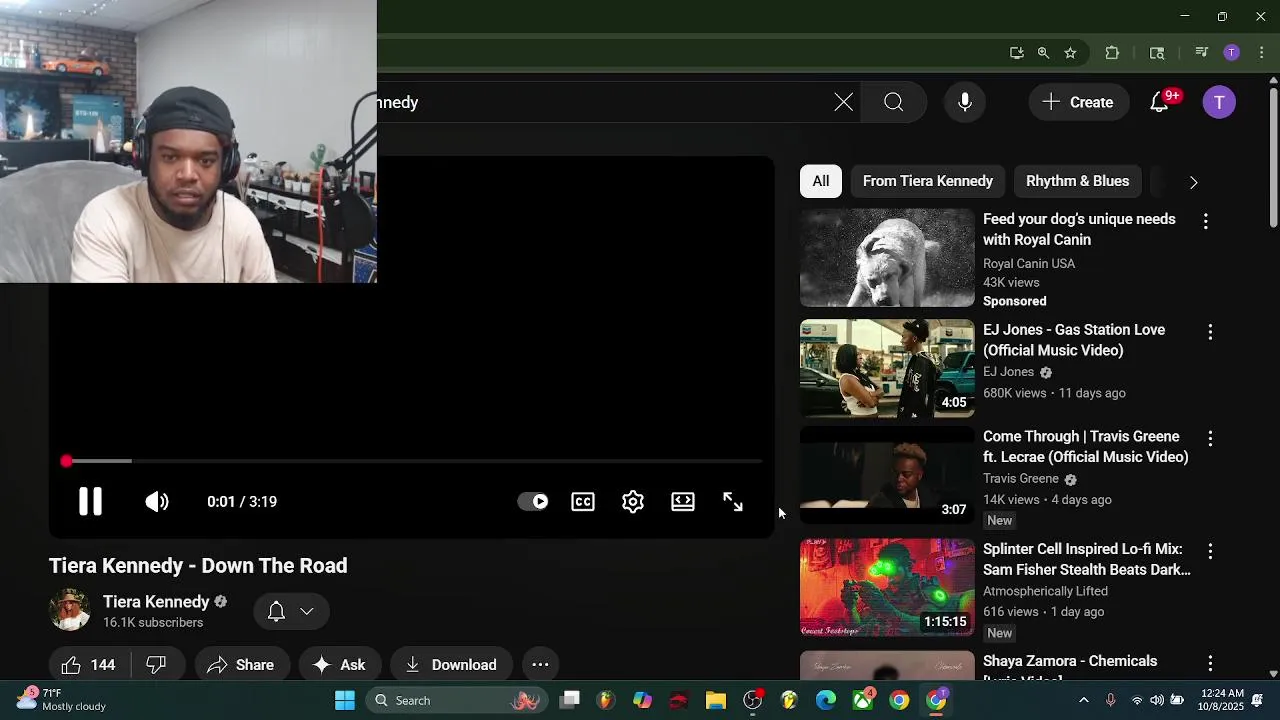Toggle the autoplay switch in the player
This screenshot has height=720, width=1280.
click(x=533, y=502)
